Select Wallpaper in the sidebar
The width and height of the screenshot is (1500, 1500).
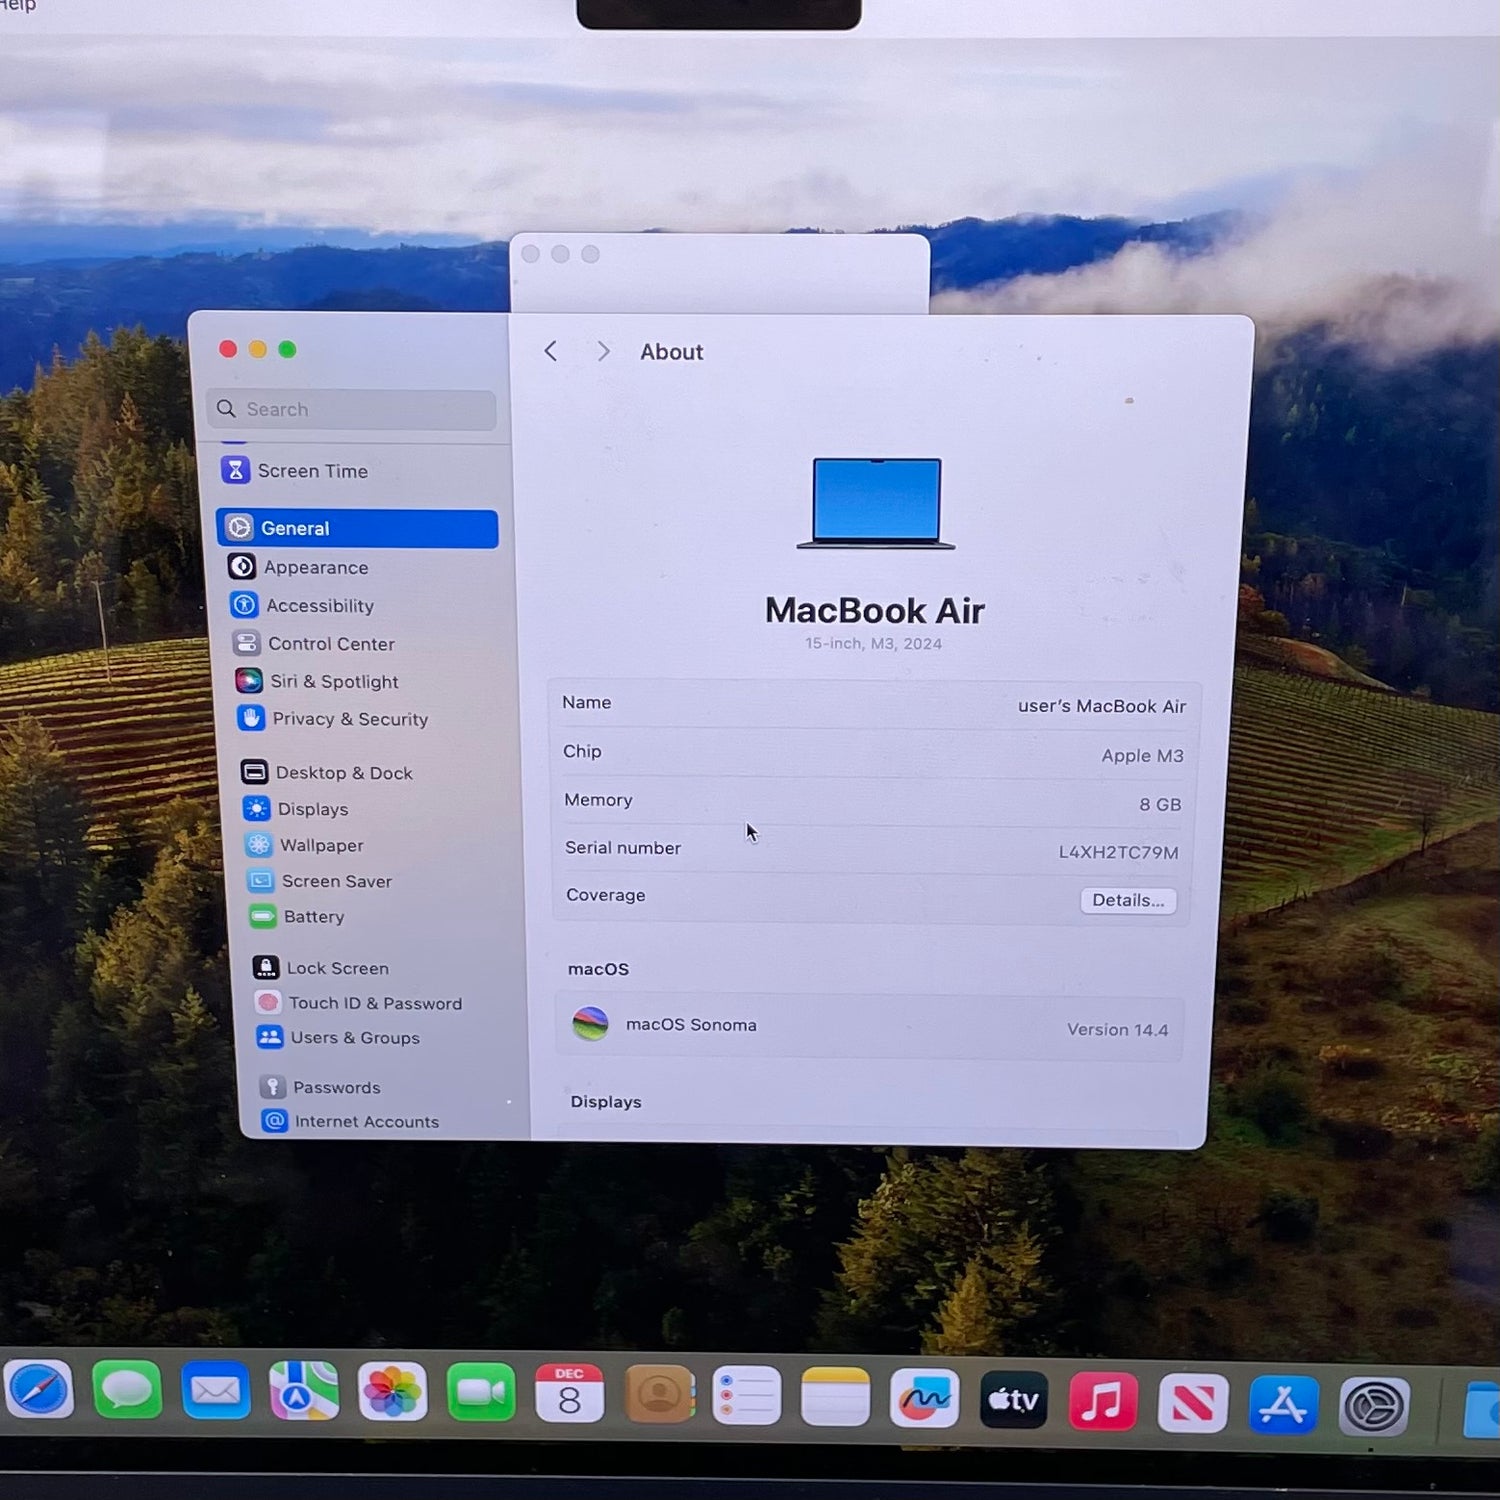[x=320, y=845]
